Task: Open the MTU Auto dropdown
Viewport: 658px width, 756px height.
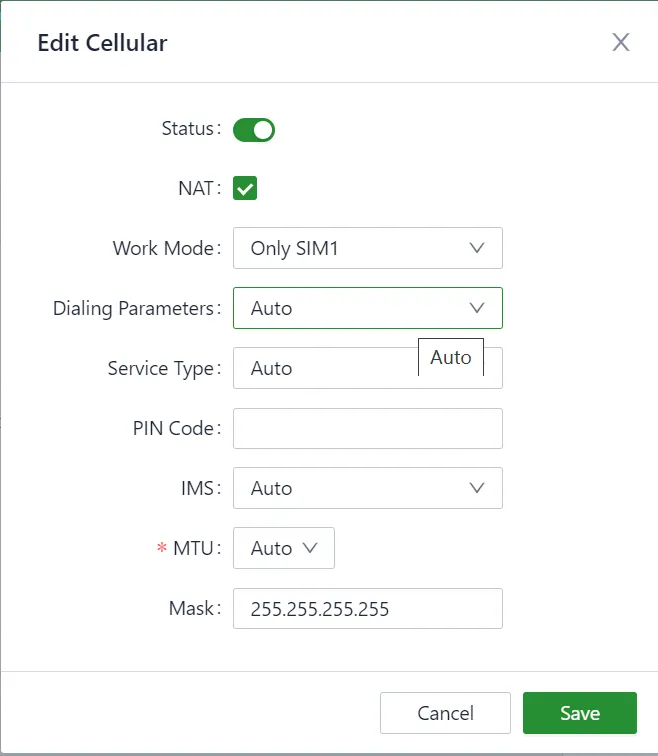Action: coord(284,548)
